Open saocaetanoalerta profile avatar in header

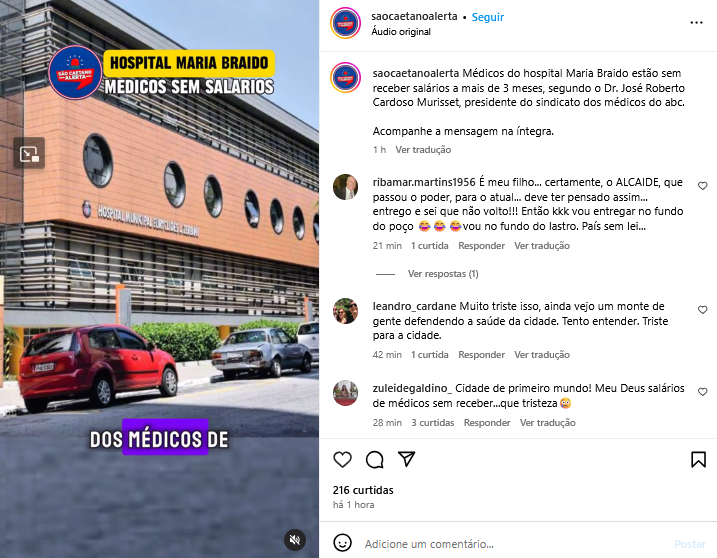coord(346,23)
